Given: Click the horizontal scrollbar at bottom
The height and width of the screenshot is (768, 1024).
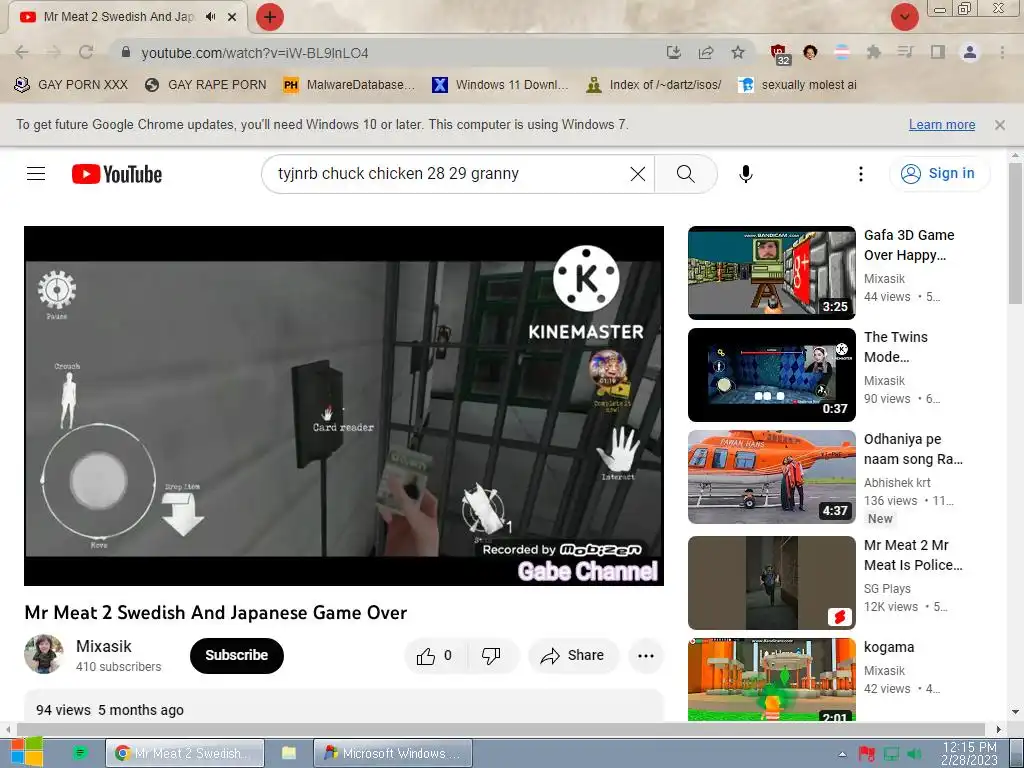Looking at the screenshot, I should click(x=502, y=729).
